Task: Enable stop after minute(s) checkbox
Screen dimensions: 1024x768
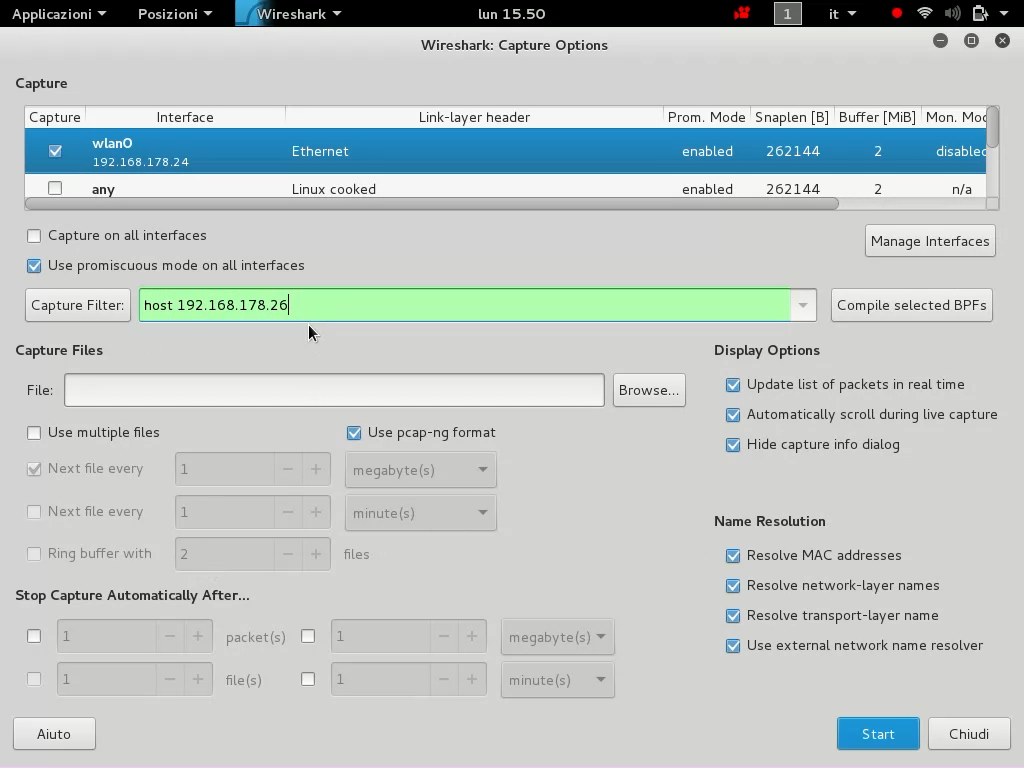Action: pos(308,679)
